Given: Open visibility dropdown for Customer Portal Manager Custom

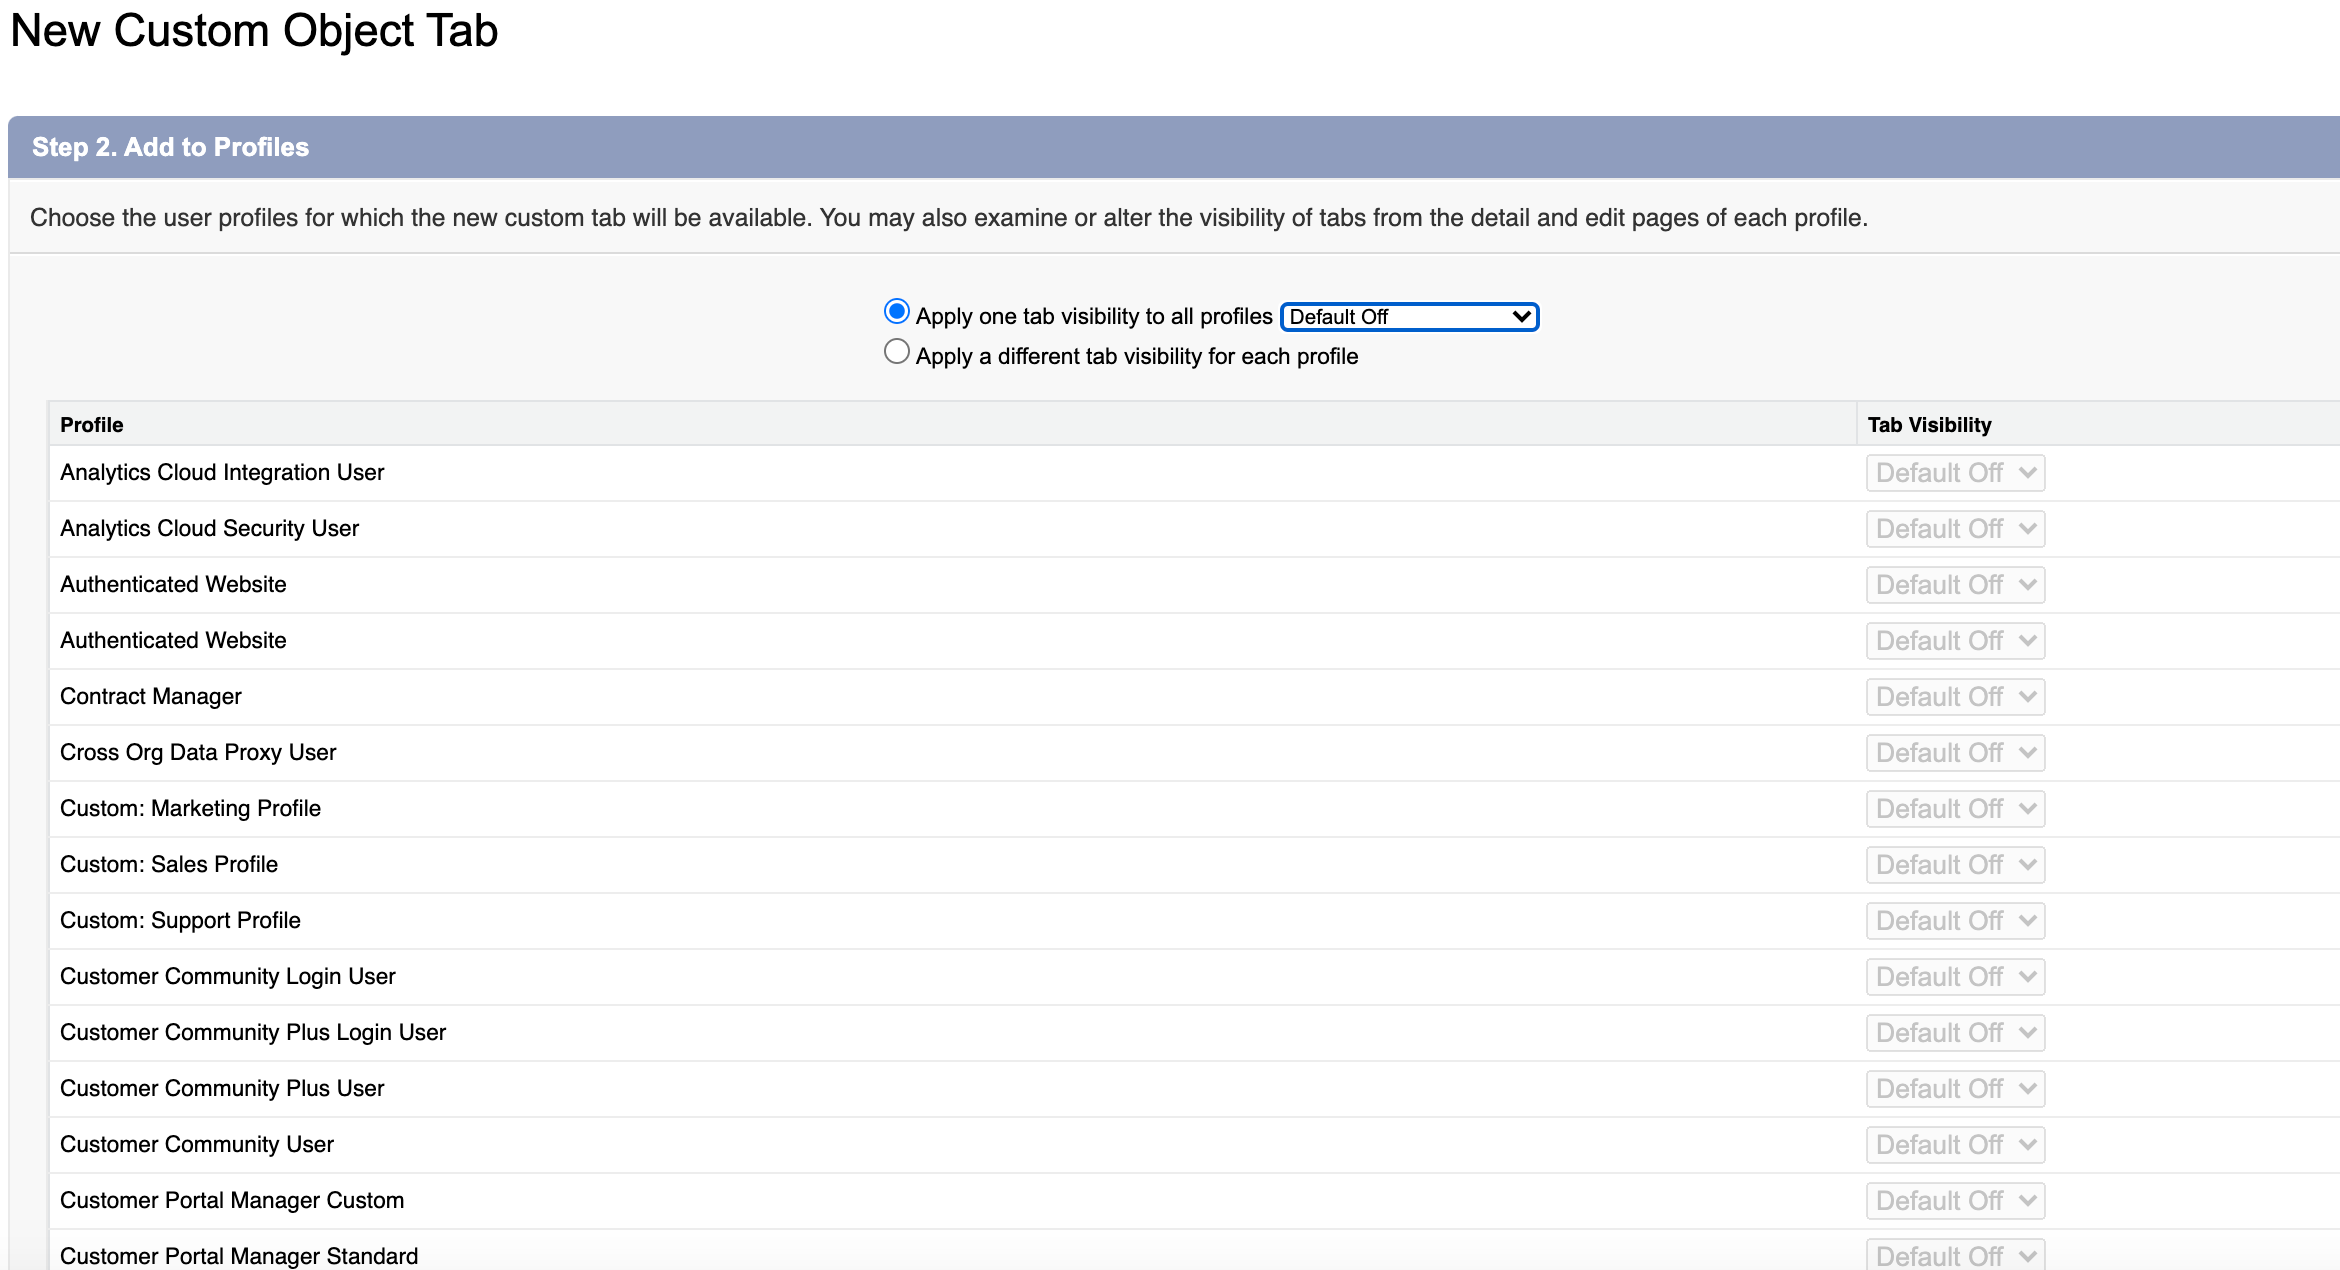Looking at the screenshot, I should tap(1955, 1201).
